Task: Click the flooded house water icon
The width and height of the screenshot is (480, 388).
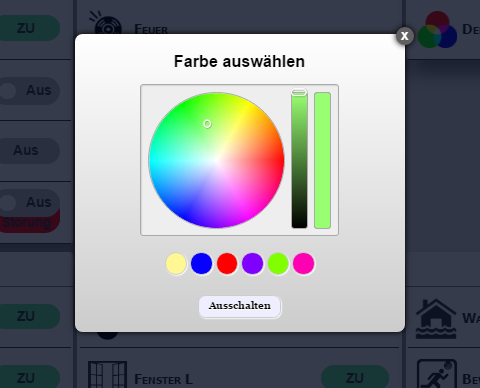Action: click(x=436, y=319)
